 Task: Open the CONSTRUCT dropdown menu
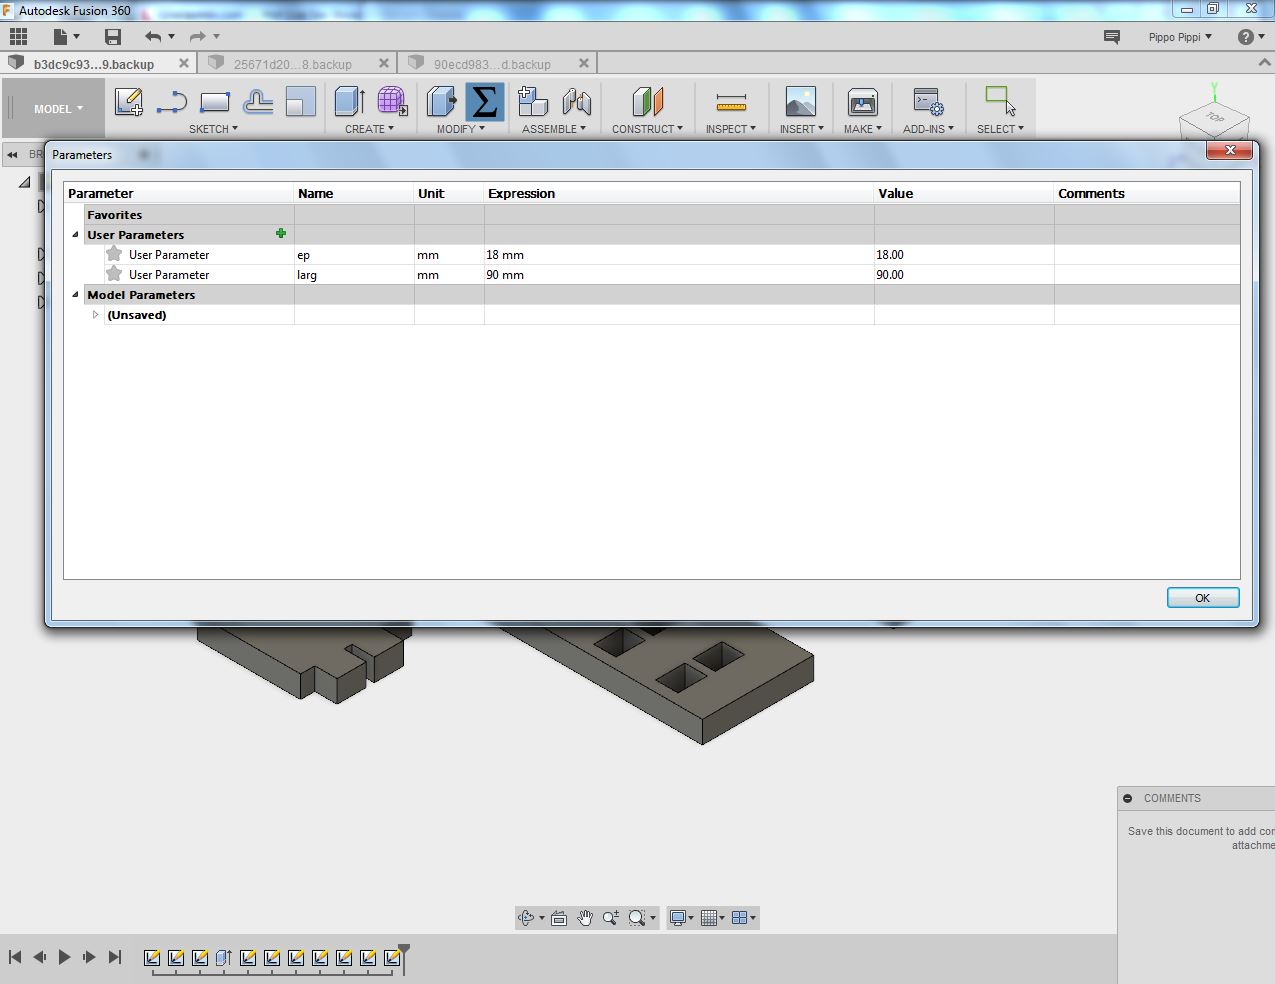click(647, 129)
